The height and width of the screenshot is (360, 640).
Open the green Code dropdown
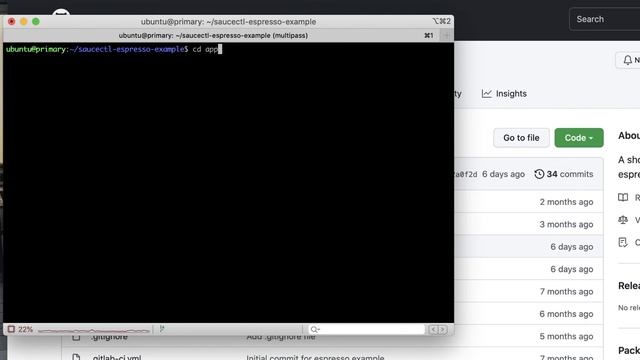coord(579,138)
